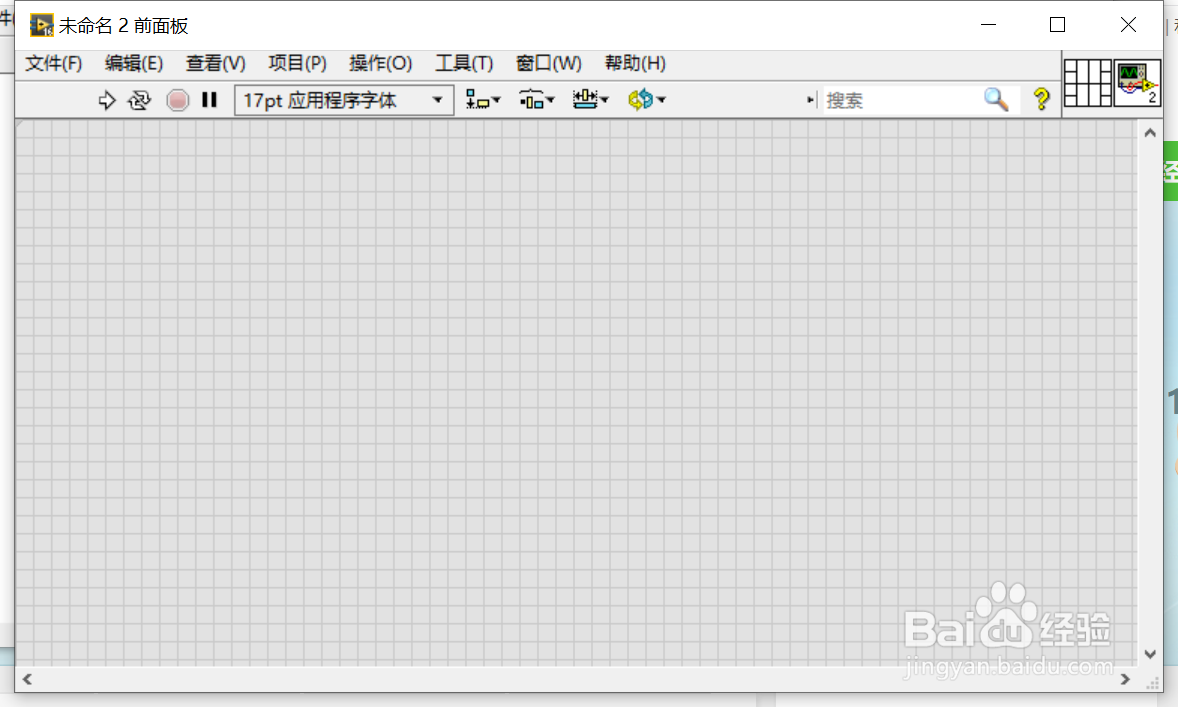Click the connector pane grid
This screenshot has height=707, width=1178.
1088,83
